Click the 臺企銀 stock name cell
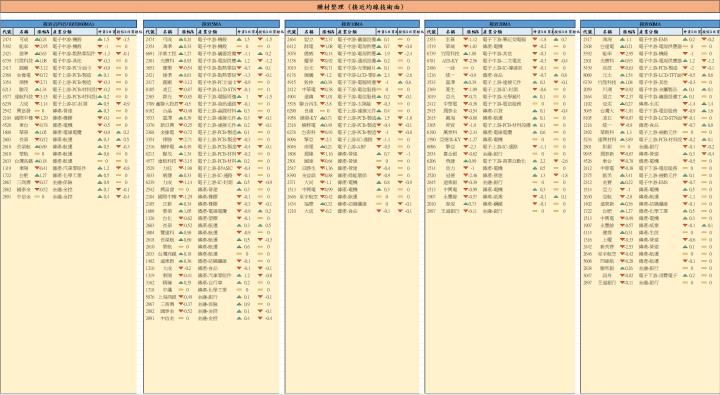The width and height of the screenshot is (720, 395). [x=450, y=154]
